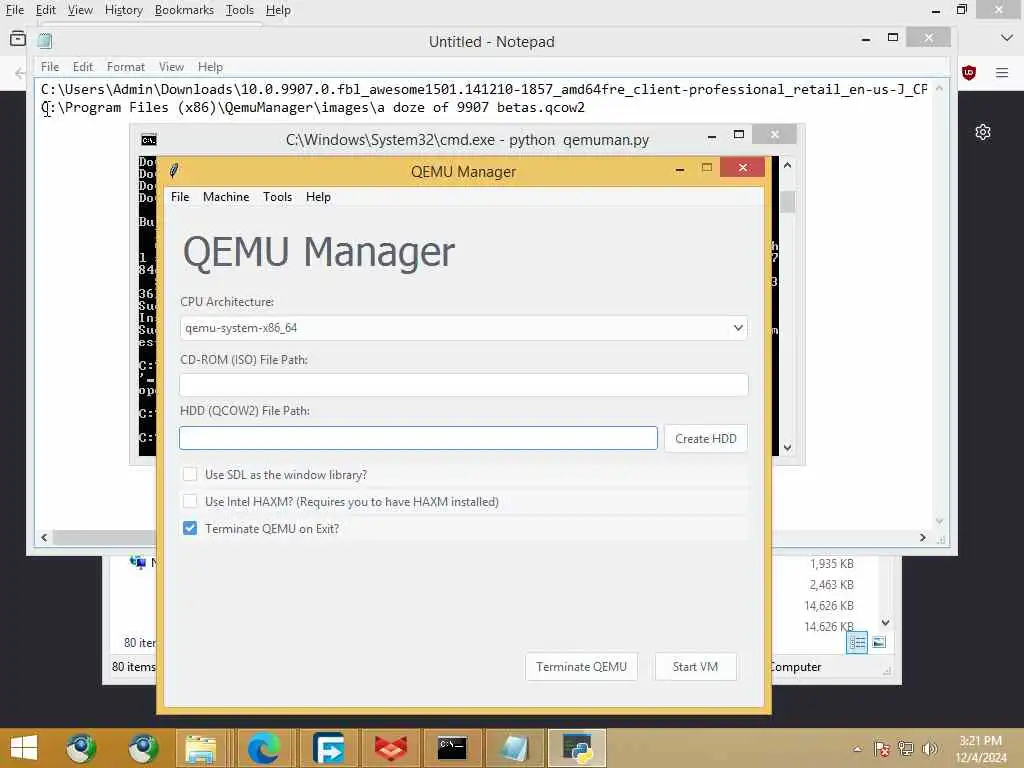Viewport: 1024px width, 768px height.
Task: Click Notepad horizontal scrollbar right arrow
Action: [x=922, y=537]
